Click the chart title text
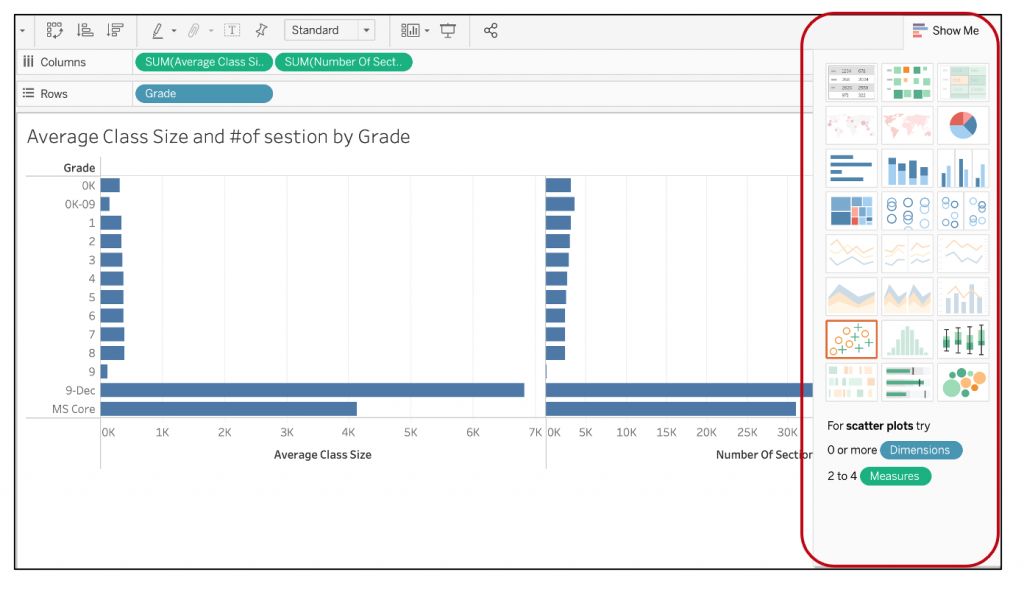The image size is (1024, 589). [218, 137]
